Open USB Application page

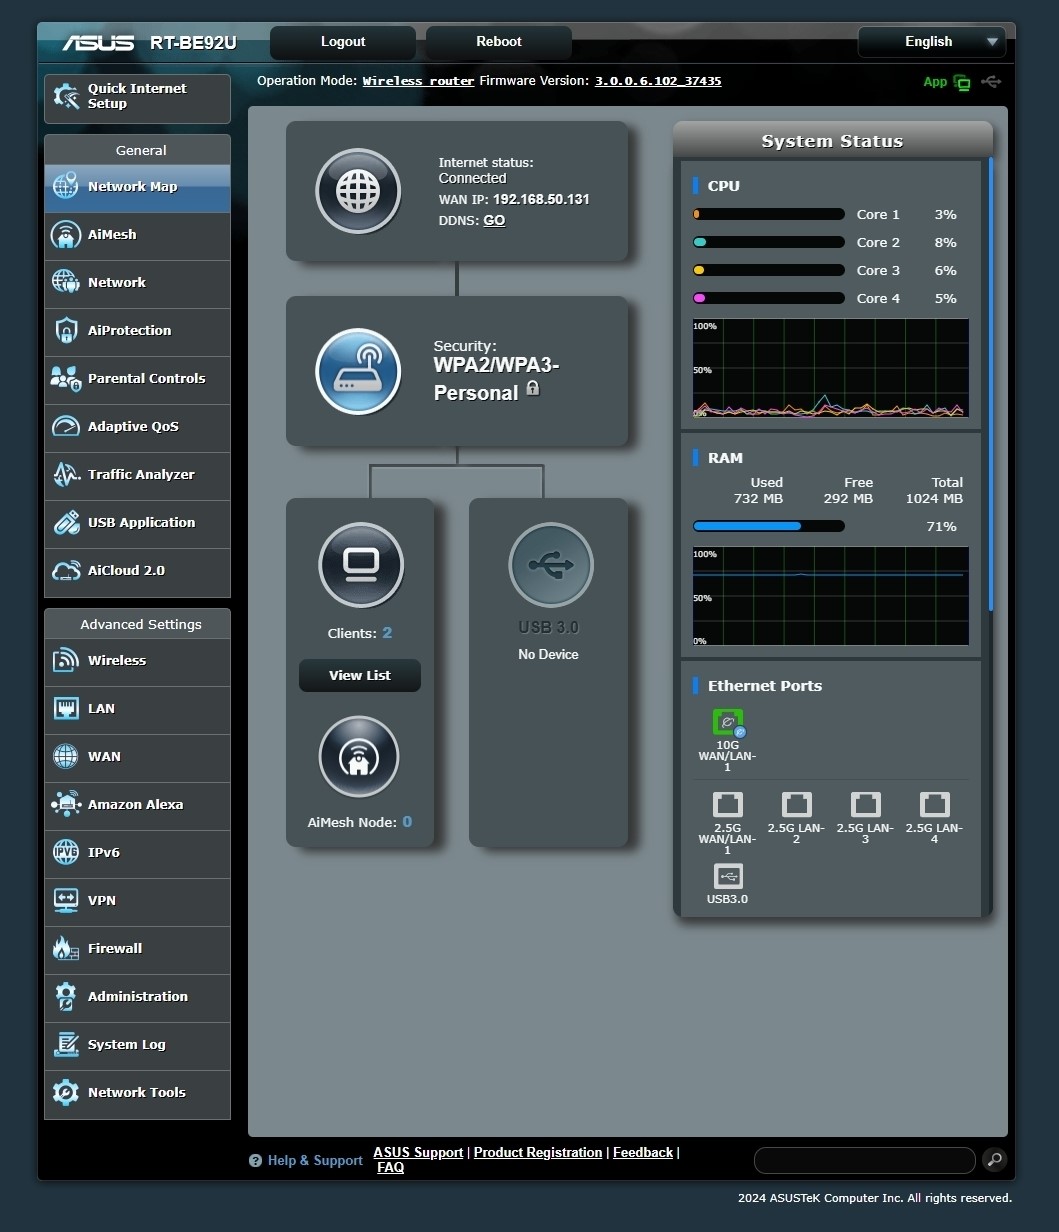click(x=137, y=524)
